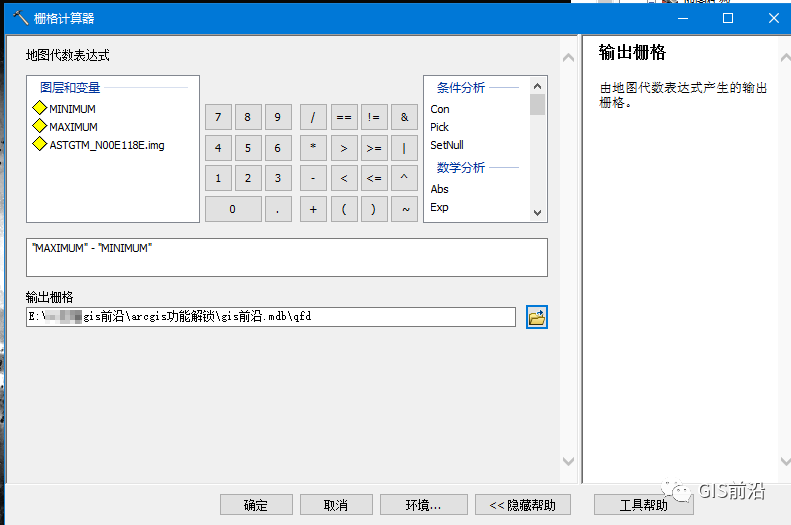Click the functions list scrollbar thumb
The image size is (791, 525).
537,105
